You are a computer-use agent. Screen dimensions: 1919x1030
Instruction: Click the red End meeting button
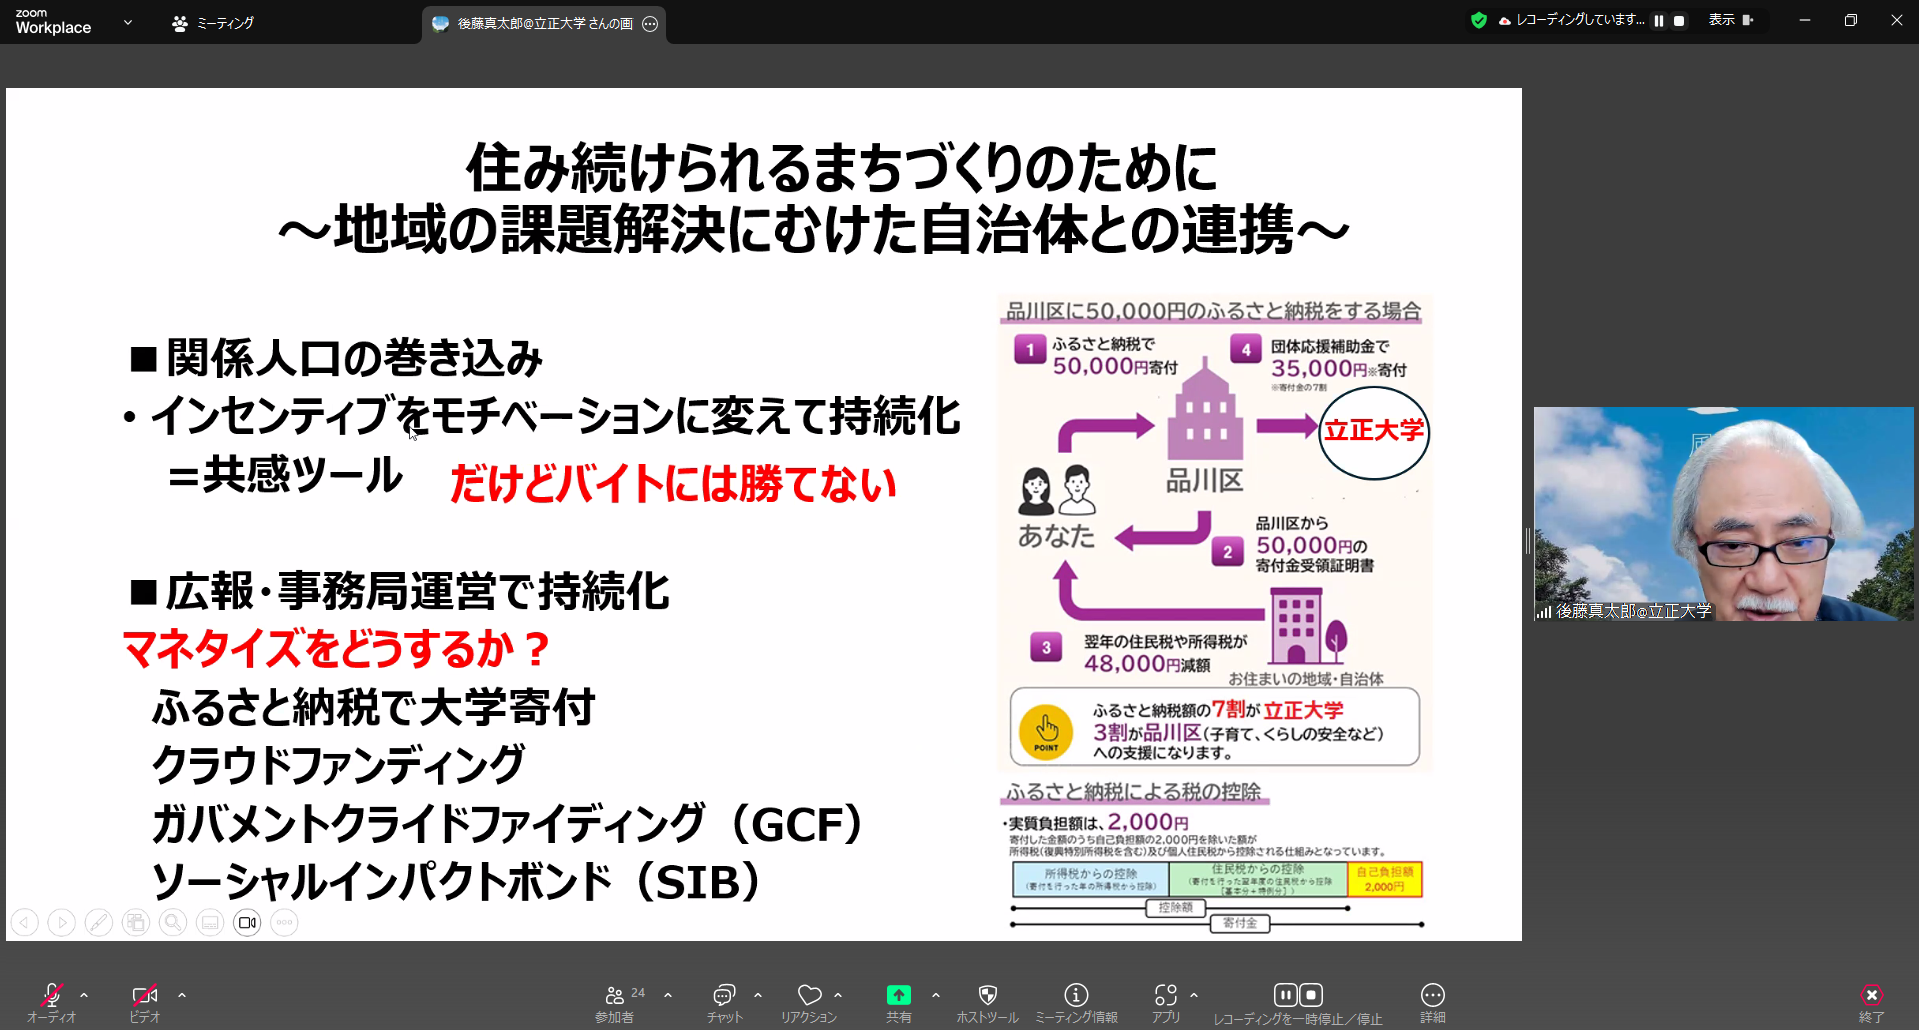(x=1871, y=1001)
